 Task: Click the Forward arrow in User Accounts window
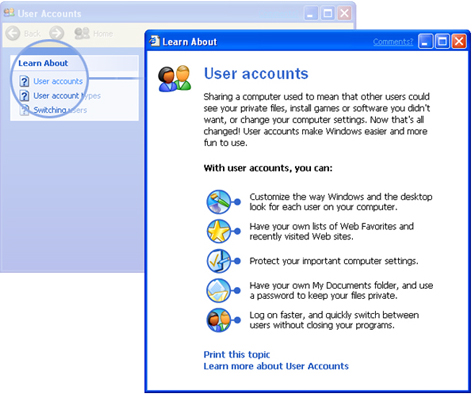tap(56, 33)
